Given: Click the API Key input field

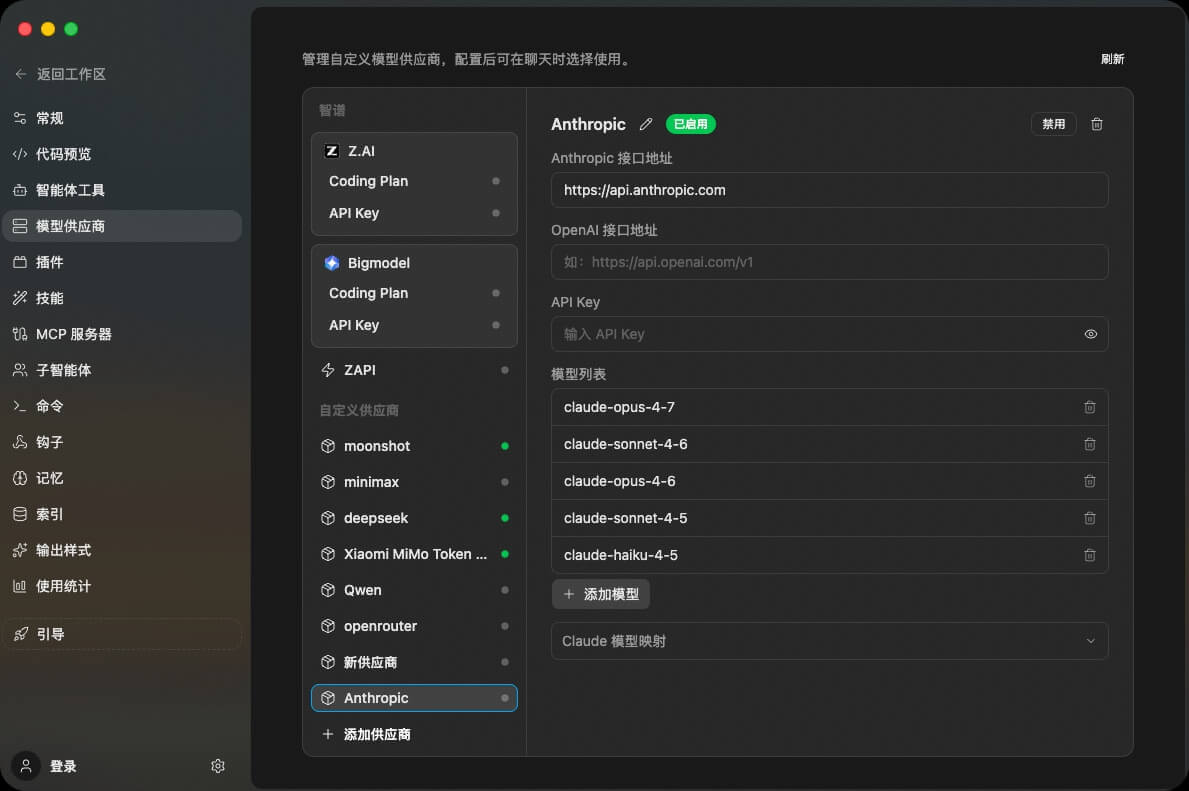Looking at the screenshot, I should 830,334.
